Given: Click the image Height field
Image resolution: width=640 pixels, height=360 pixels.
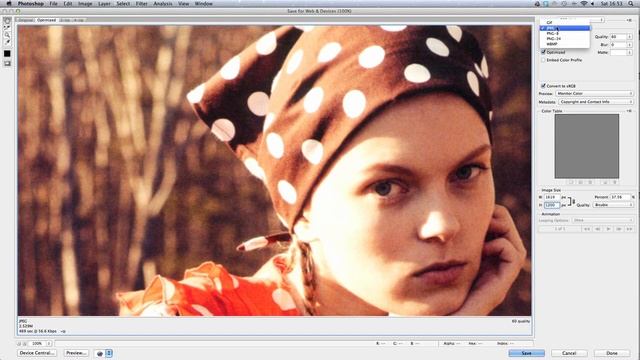Looking at the screenshot, I should (552, 205).
